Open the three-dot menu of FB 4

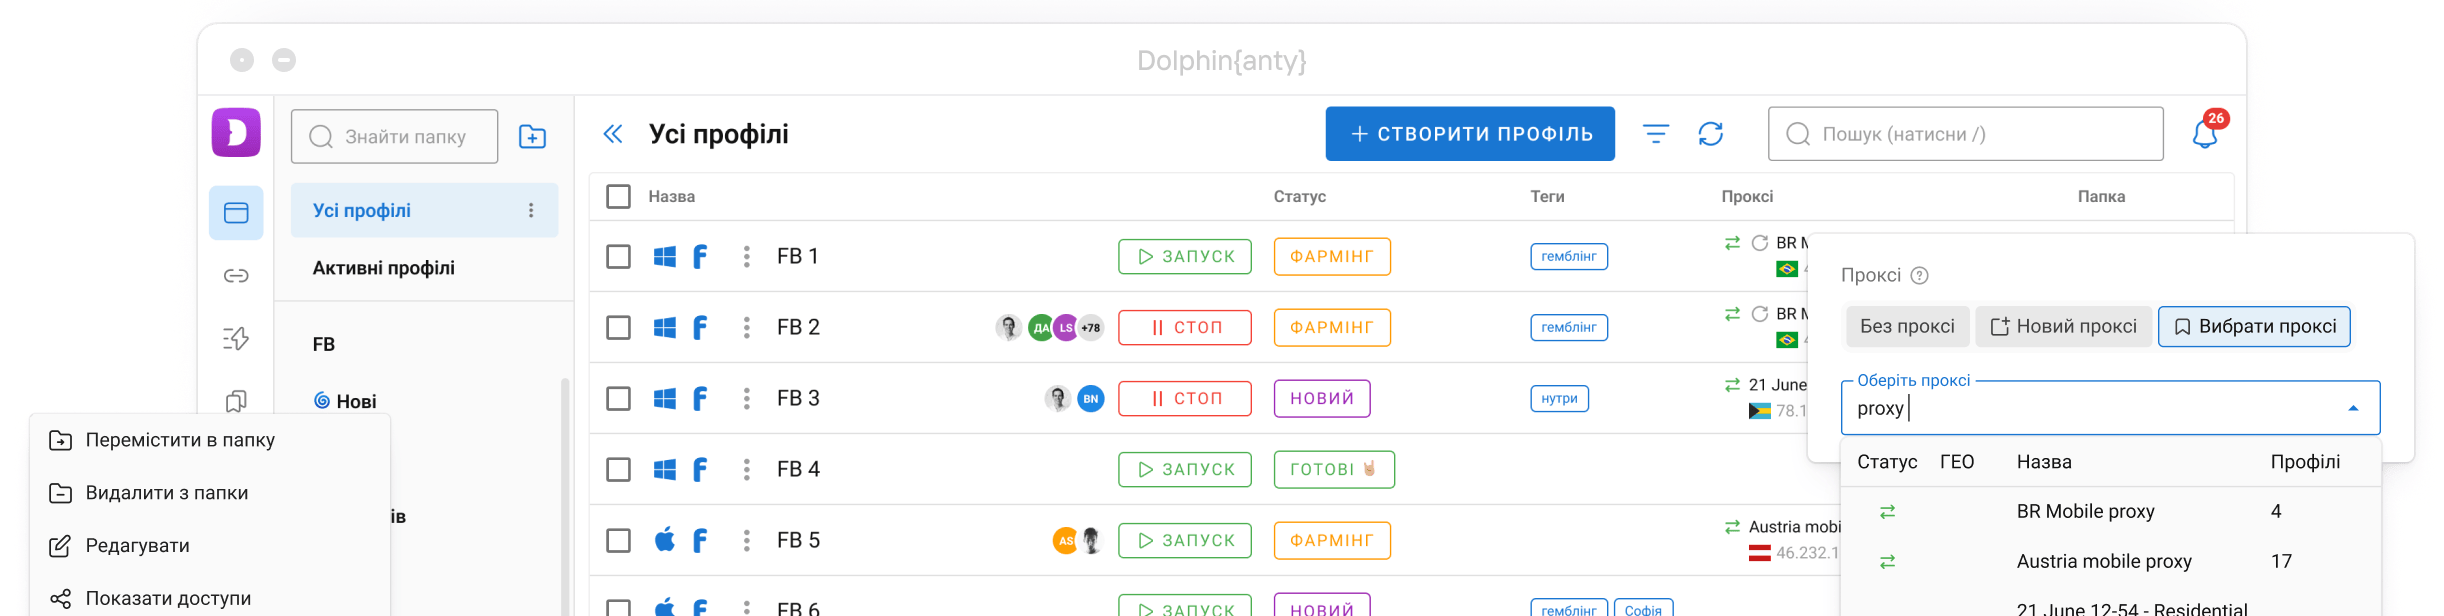[x=746, y=469]
